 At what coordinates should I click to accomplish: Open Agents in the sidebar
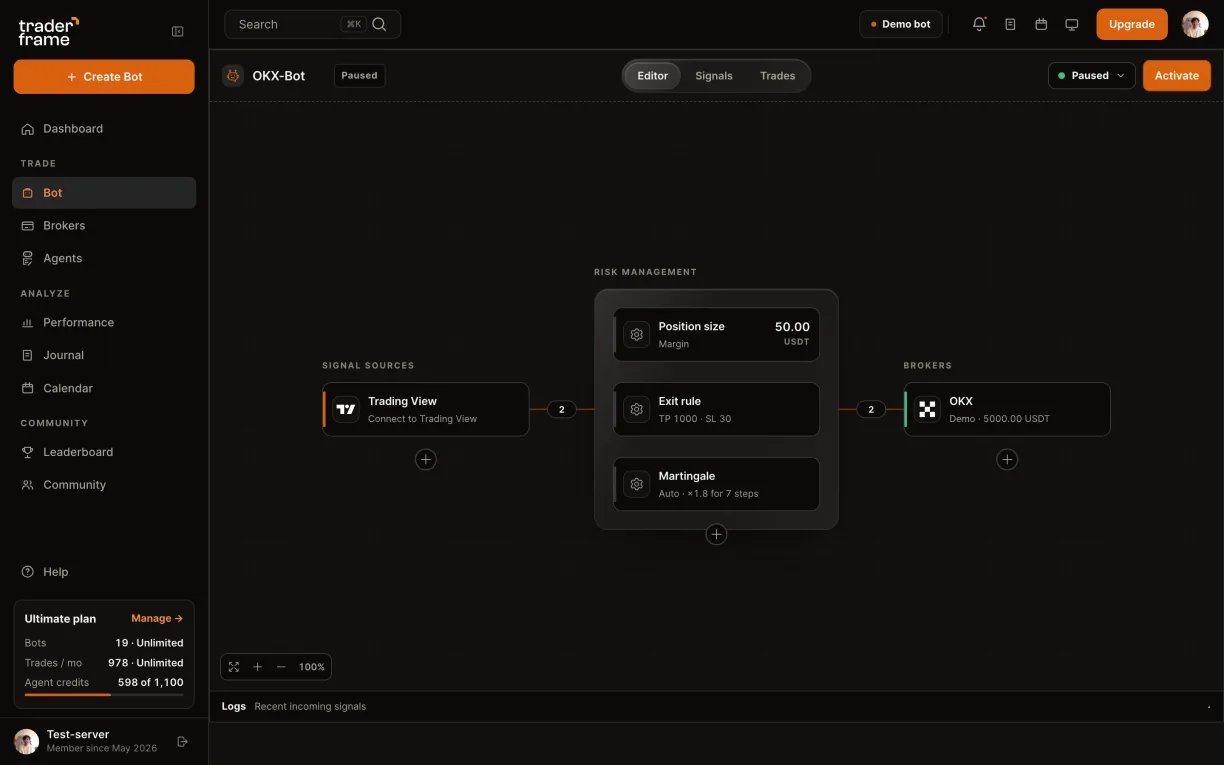pyautogui.click(x=104, y=258)
